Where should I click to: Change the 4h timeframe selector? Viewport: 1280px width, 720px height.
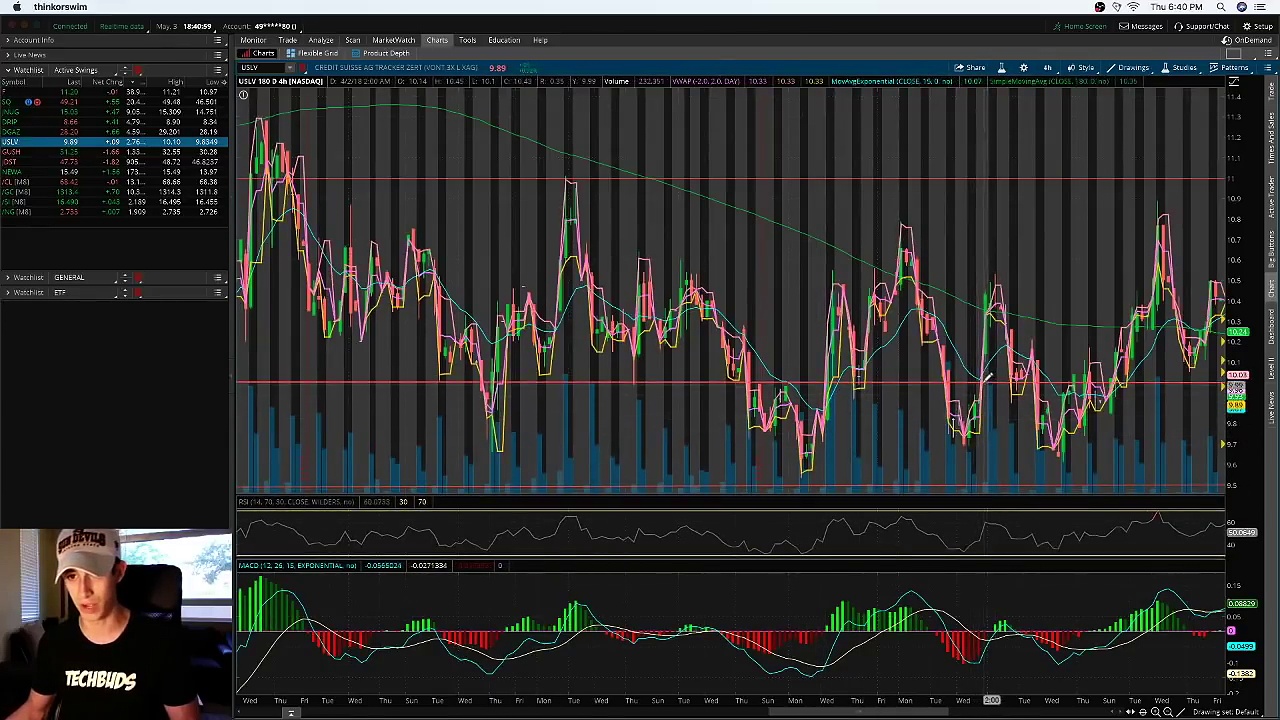click(x=1047, y=67)
